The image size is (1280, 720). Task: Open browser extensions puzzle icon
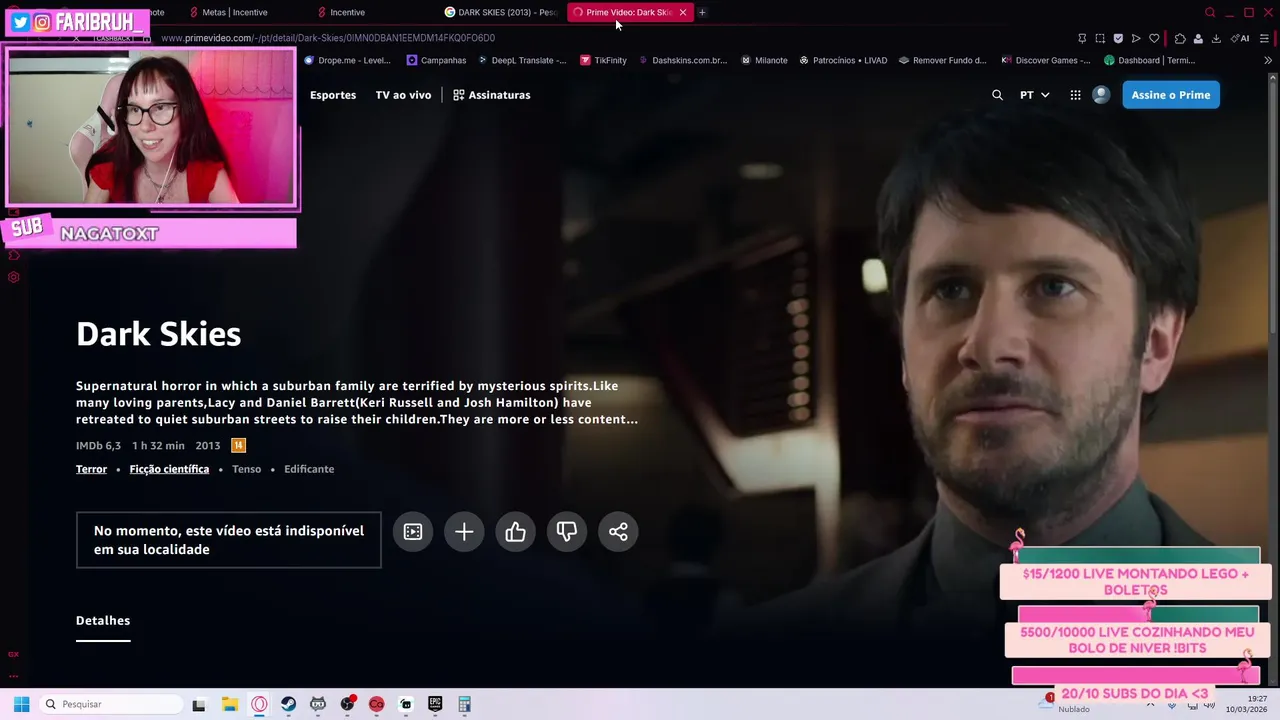coord(1180,38)
